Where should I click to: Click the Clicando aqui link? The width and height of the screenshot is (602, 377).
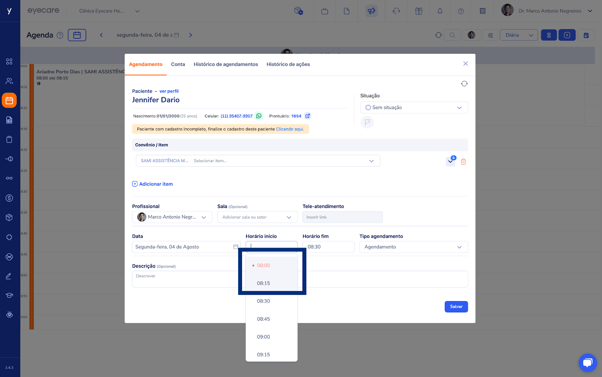pyautogui.click(x=289, y=129)
